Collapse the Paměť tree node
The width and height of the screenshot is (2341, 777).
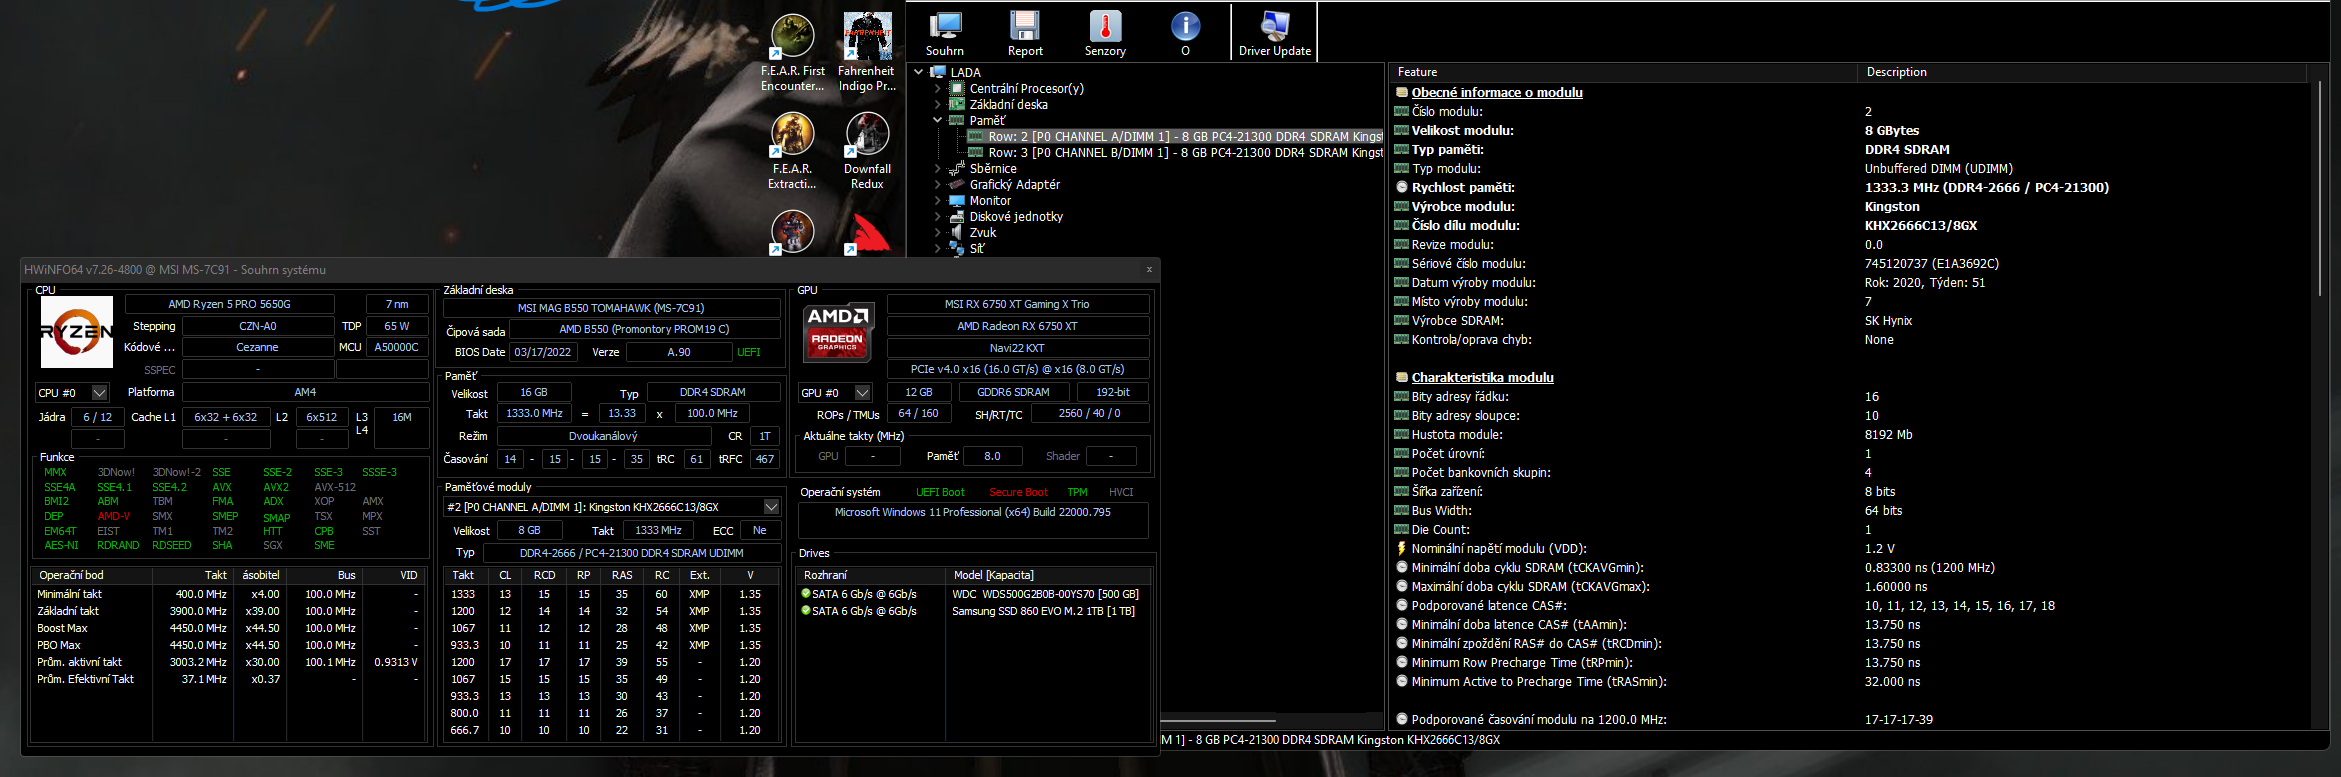tap(937, 121)
